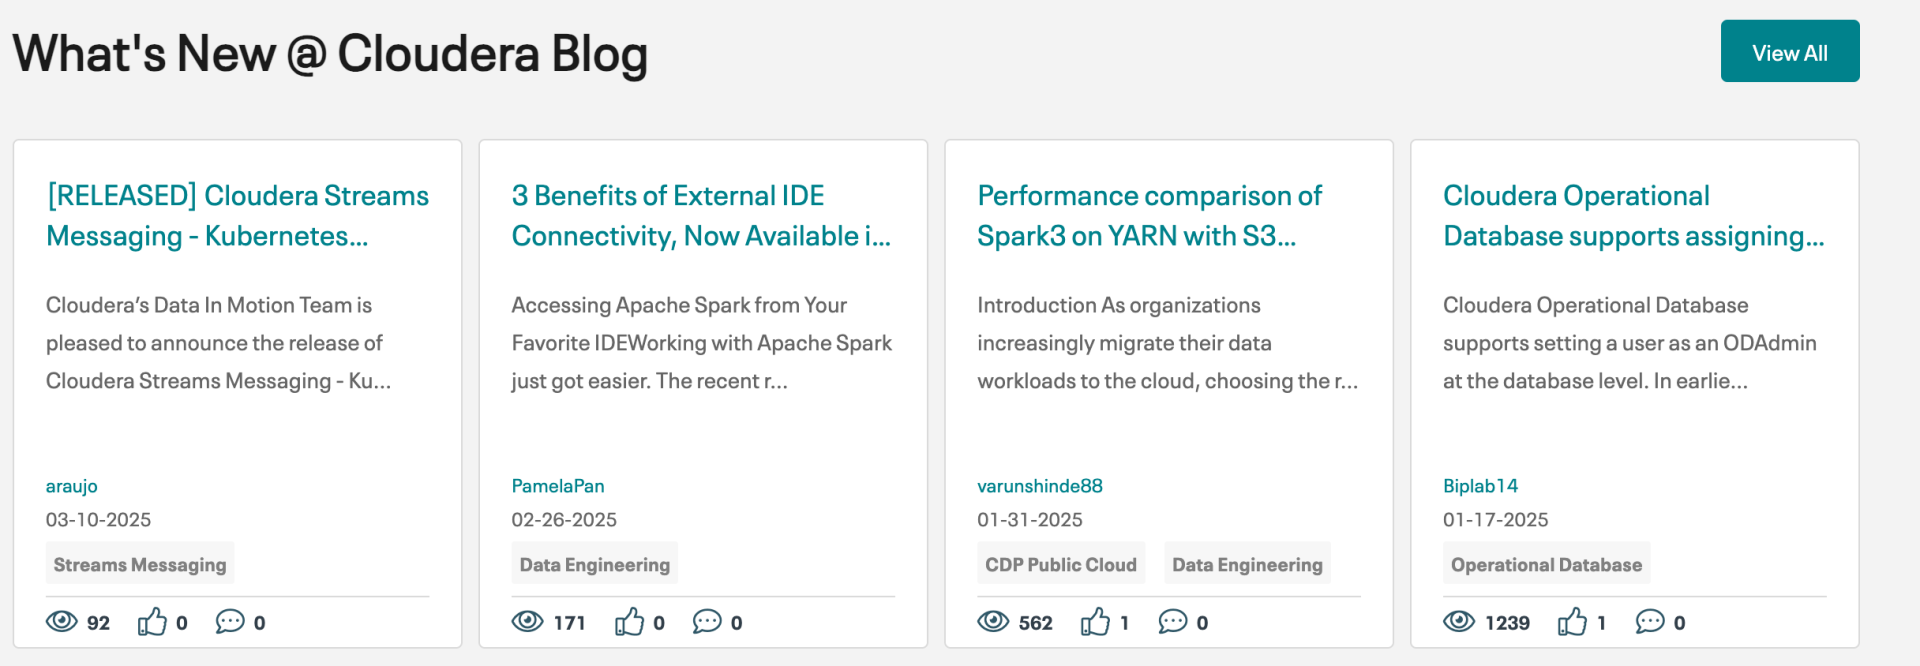Visit author varunshinde88's profile
This screenshot has height=666, width=1920.
coord(1039,486)
